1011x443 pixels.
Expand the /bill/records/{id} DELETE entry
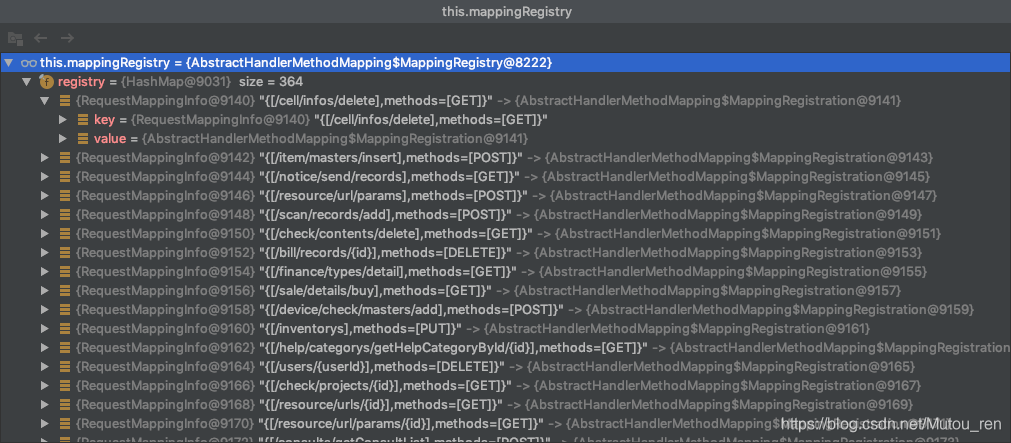pyautogui.click(x=44, y=253)
